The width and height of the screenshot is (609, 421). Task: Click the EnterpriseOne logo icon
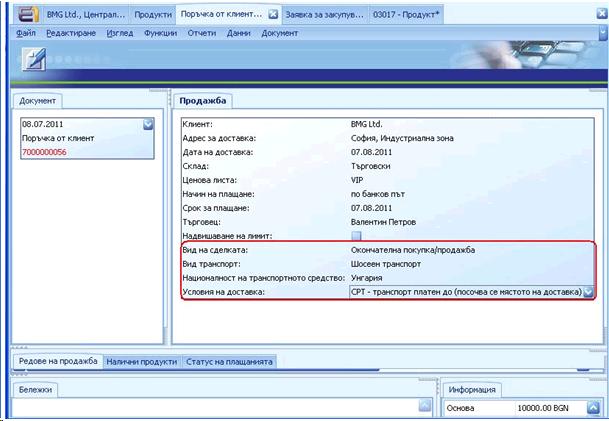click(29, 14)
